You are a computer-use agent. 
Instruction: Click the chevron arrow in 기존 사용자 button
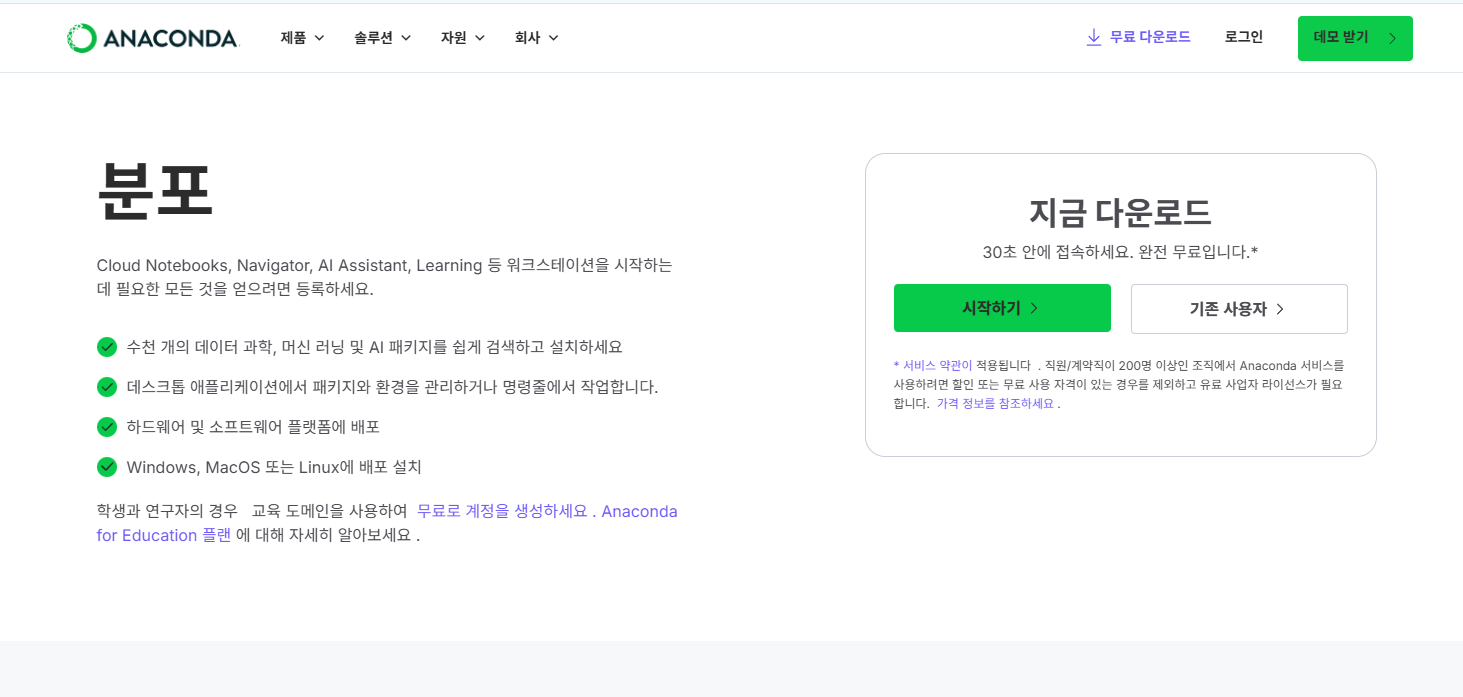pos(1280,309)
